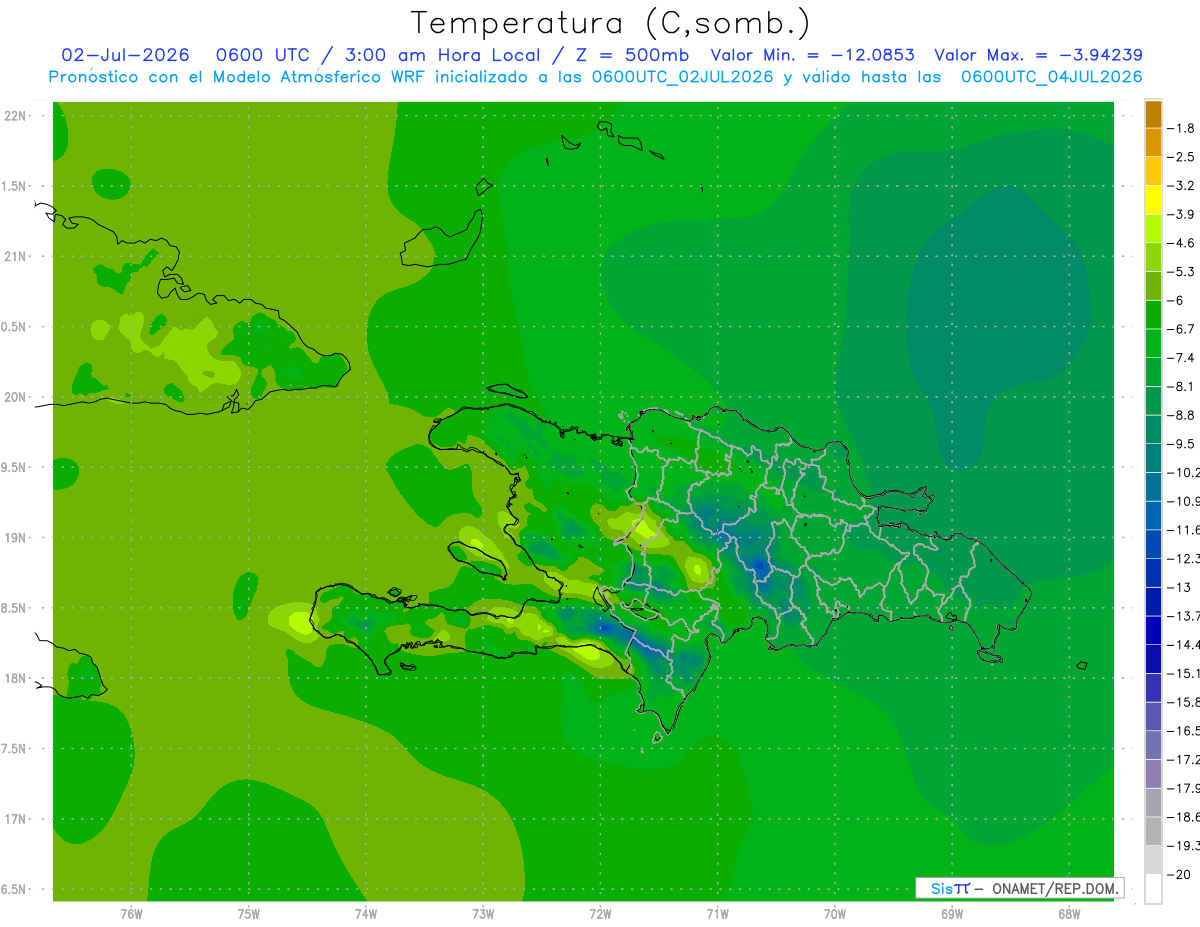
Task: Click the '-13' colorbar label
Action: pyautogui.click(x=1181, y=587)
